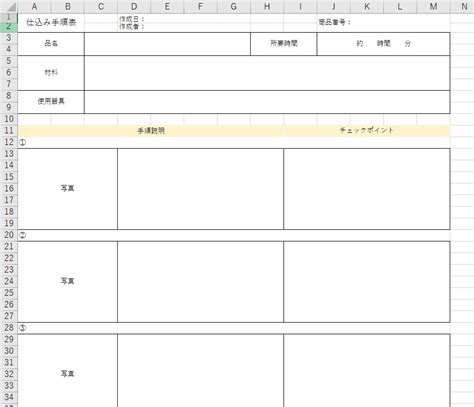Viewport: 474px width, 407px height.
Task: Click the ③ step number cell
Action: (x=23, y=328)
